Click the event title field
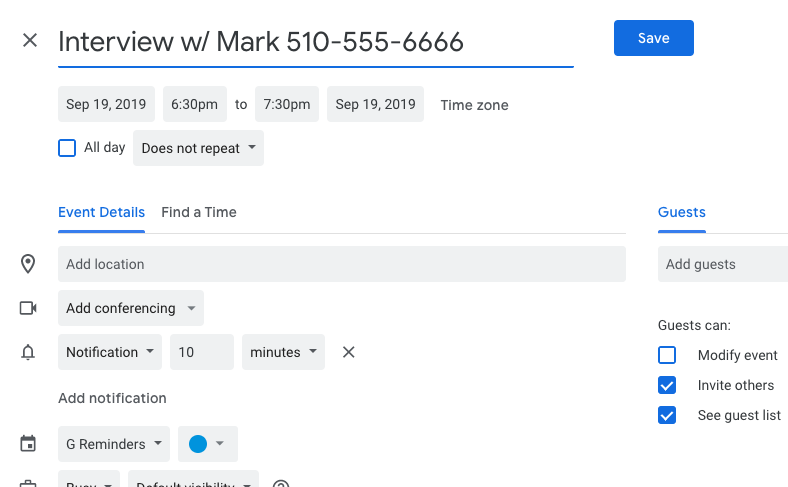 tap(316, 42)
